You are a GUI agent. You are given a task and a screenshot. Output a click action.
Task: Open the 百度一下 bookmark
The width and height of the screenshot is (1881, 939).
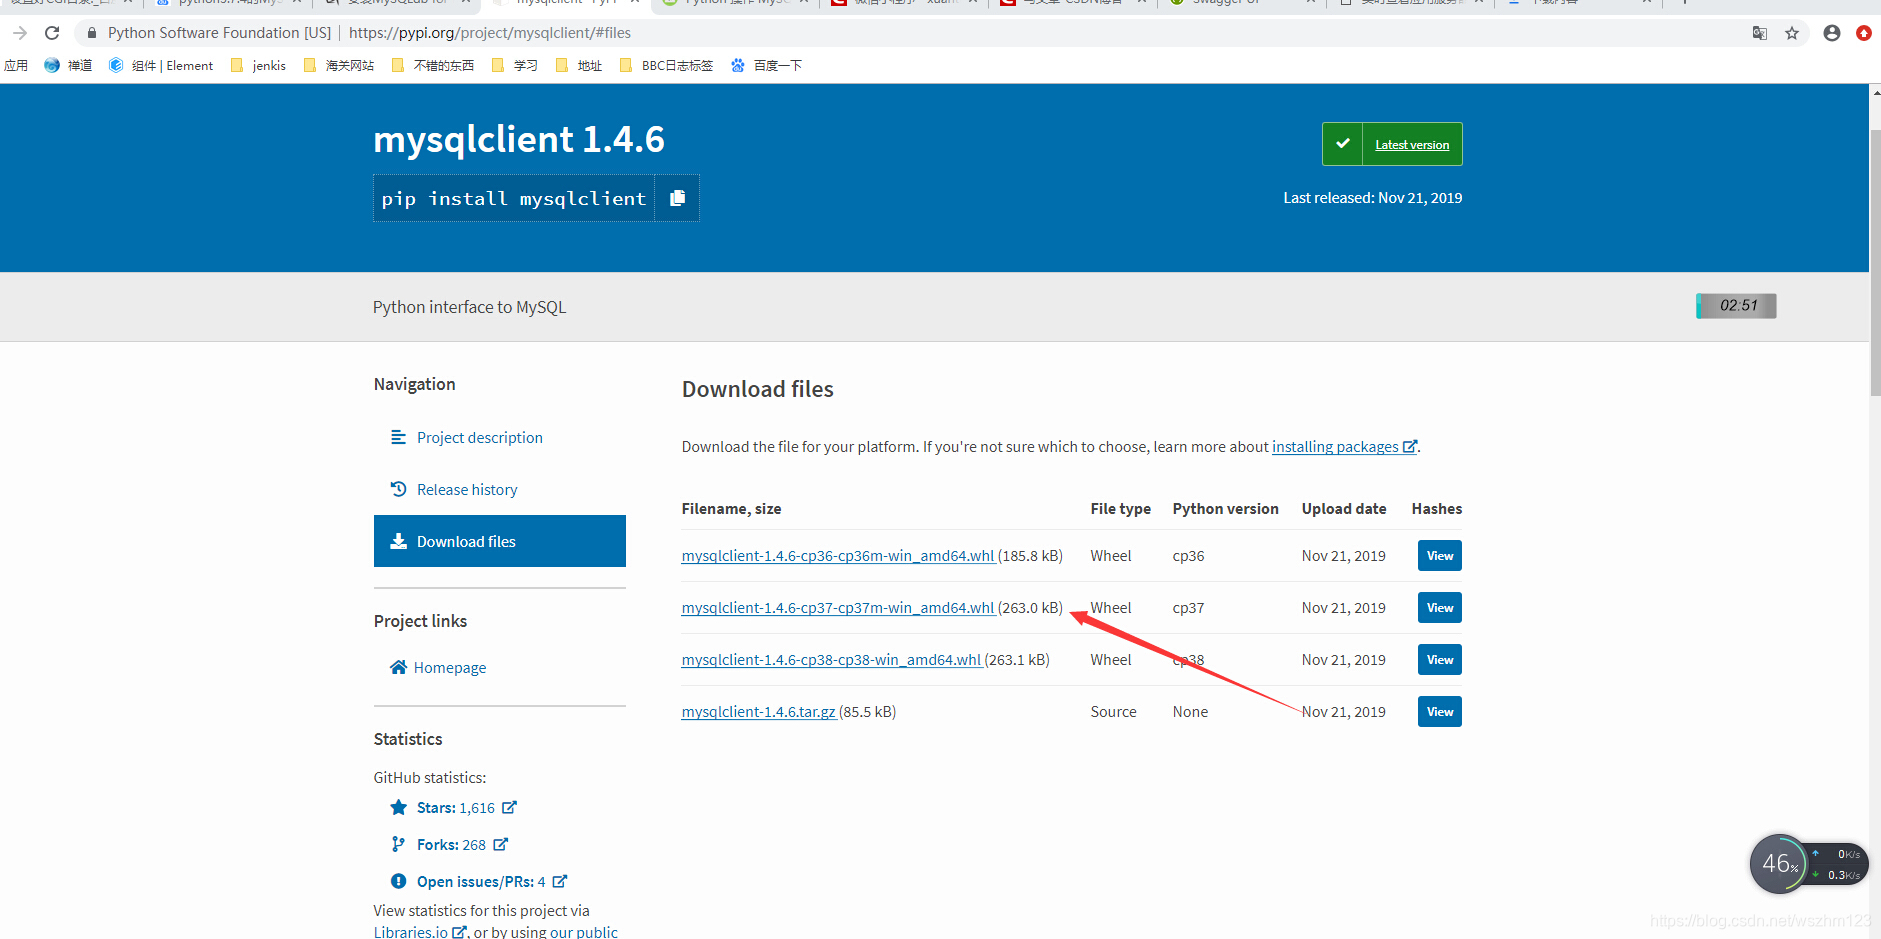pos(766,65)
